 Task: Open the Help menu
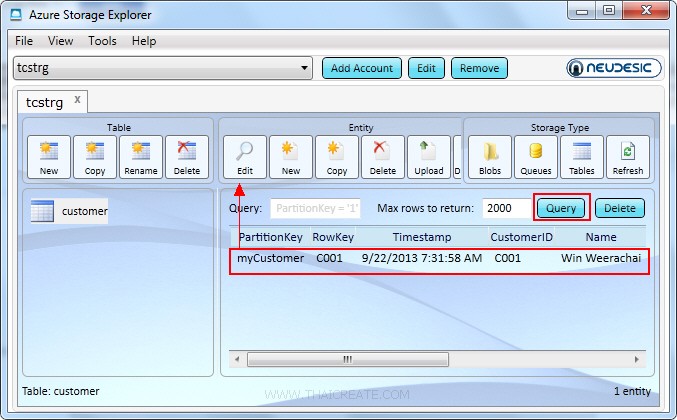pyautogui.click(x=144, y=41)
